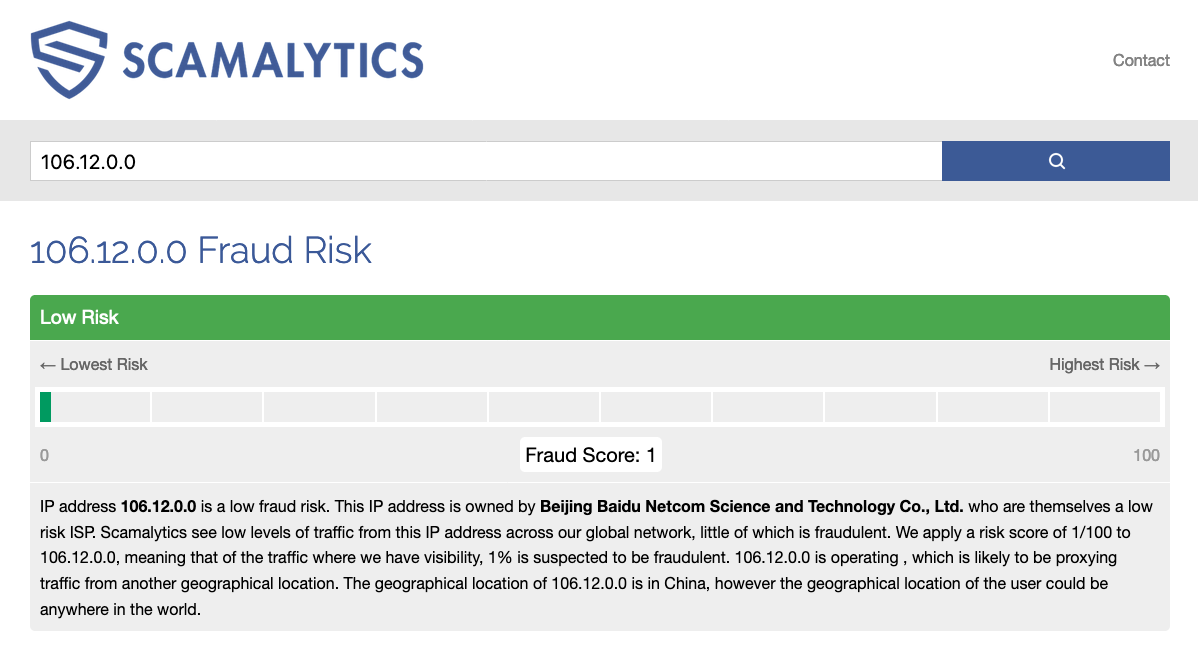Click the green Low Risk banner
This screenshot has height=647, width=1198.
tap(599, 318)
